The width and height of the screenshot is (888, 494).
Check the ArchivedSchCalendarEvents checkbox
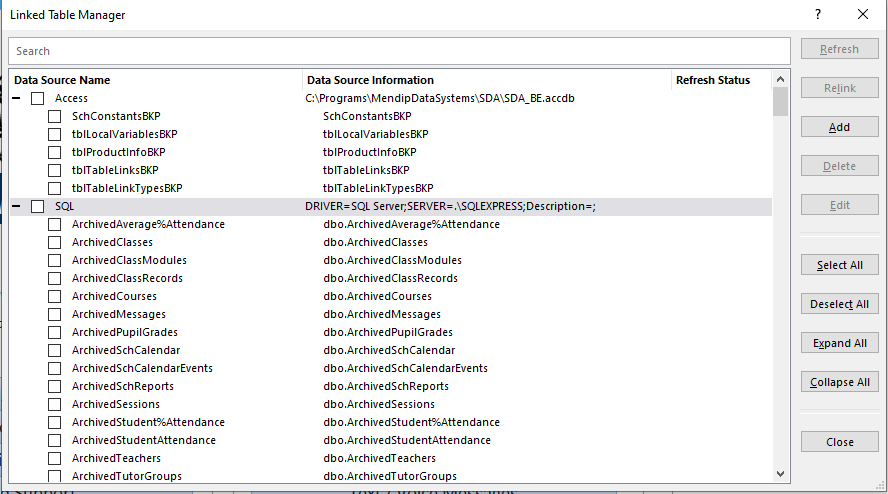[x=54, y=368]
